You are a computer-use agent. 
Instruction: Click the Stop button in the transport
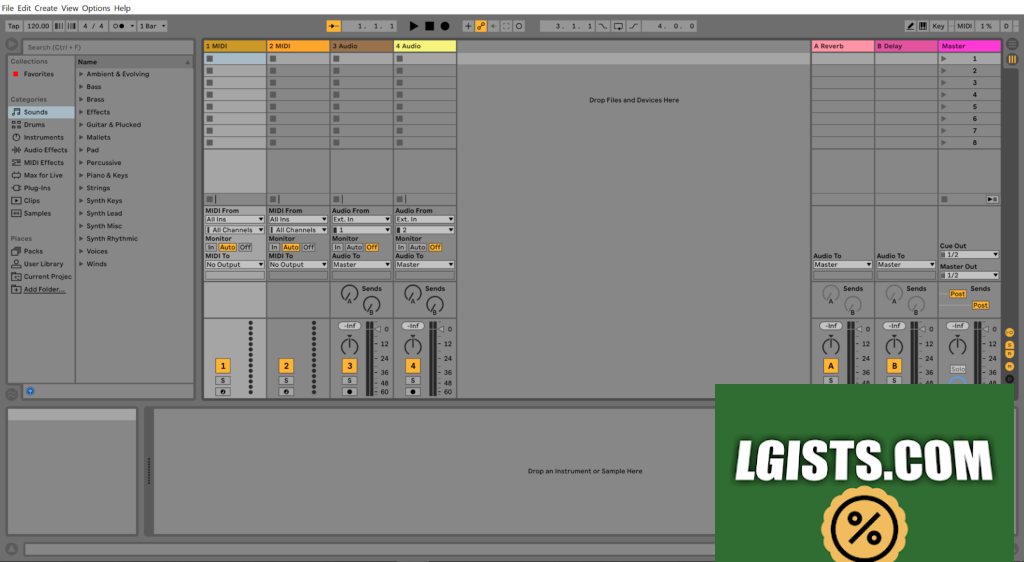click(x=429, y=26)
